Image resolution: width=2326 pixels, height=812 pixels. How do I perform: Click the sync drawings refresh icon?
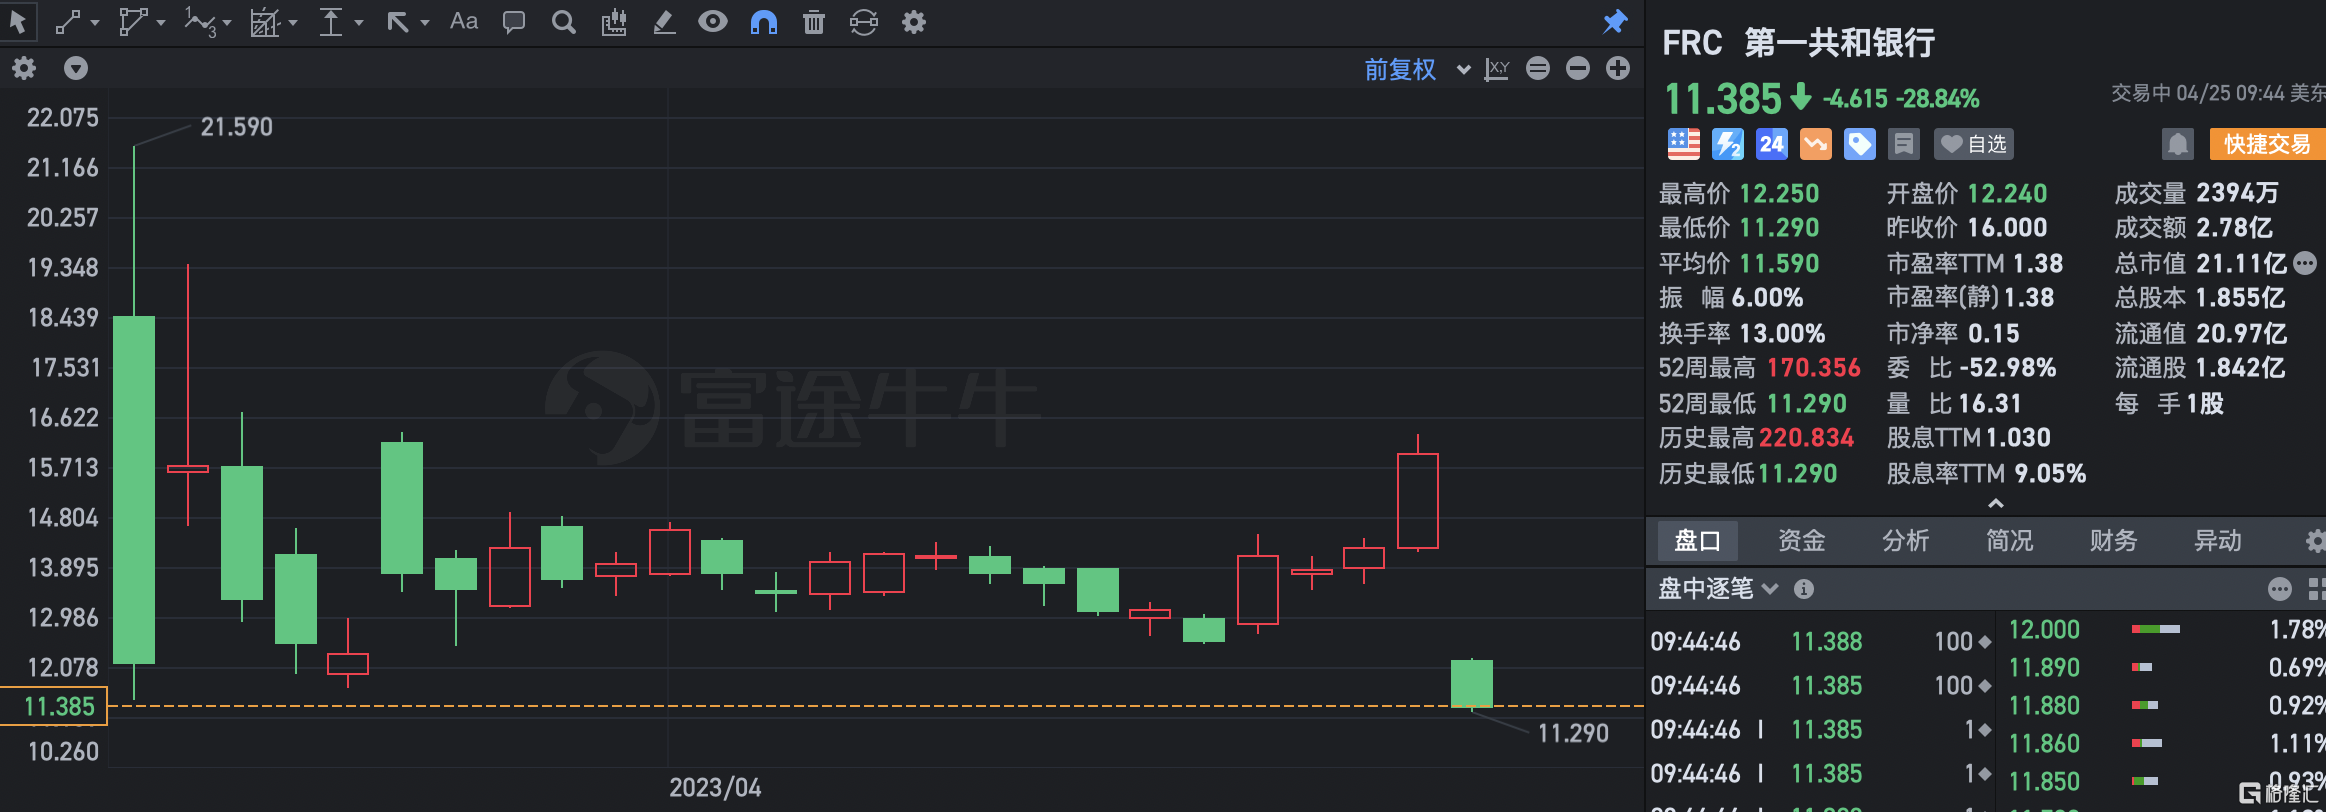(864, 22)
